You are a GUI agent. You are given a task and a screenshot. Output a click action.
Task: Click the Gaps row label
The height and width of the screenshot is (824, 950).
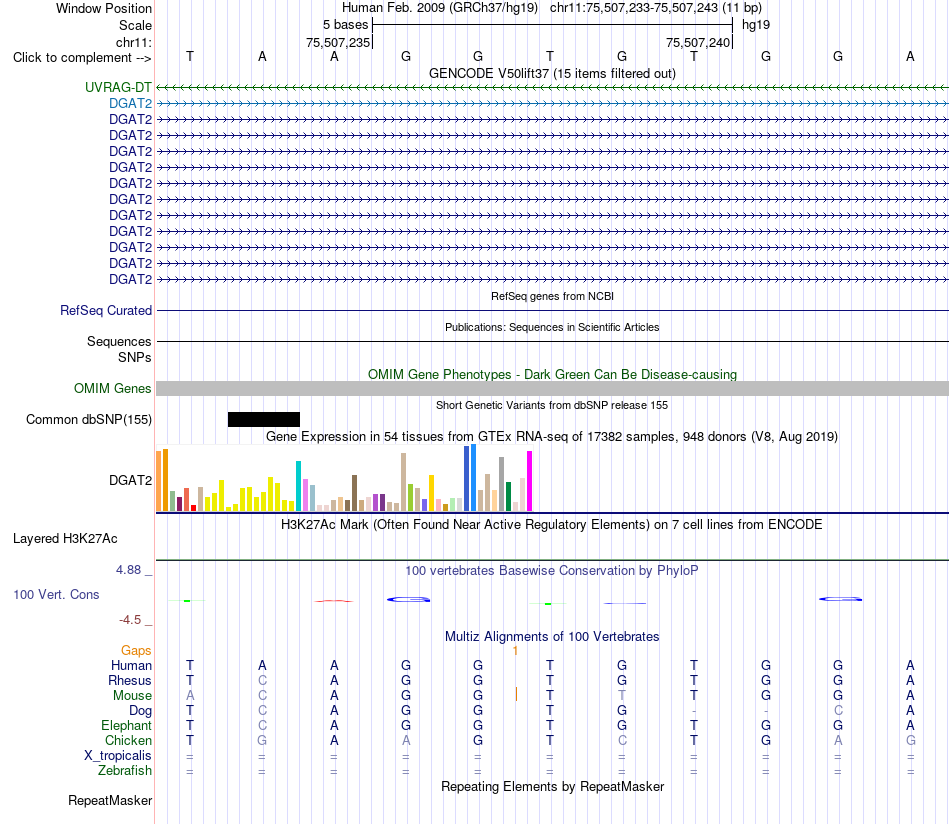[136, 650]
